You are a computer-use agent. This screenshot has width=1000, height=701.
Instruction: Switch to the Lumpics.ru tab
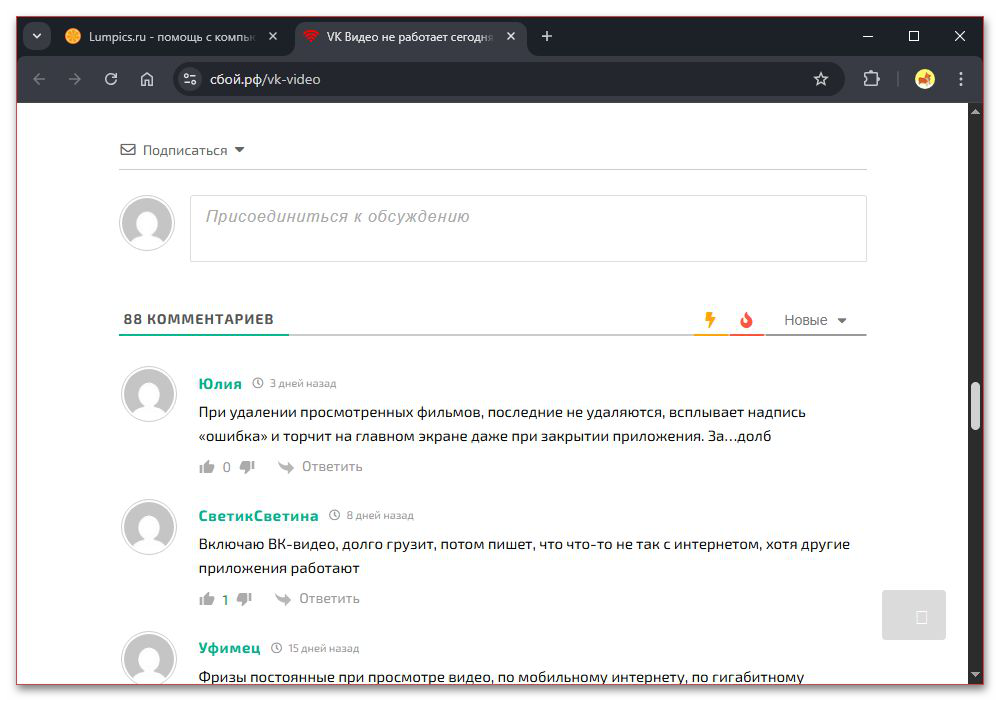170,37
